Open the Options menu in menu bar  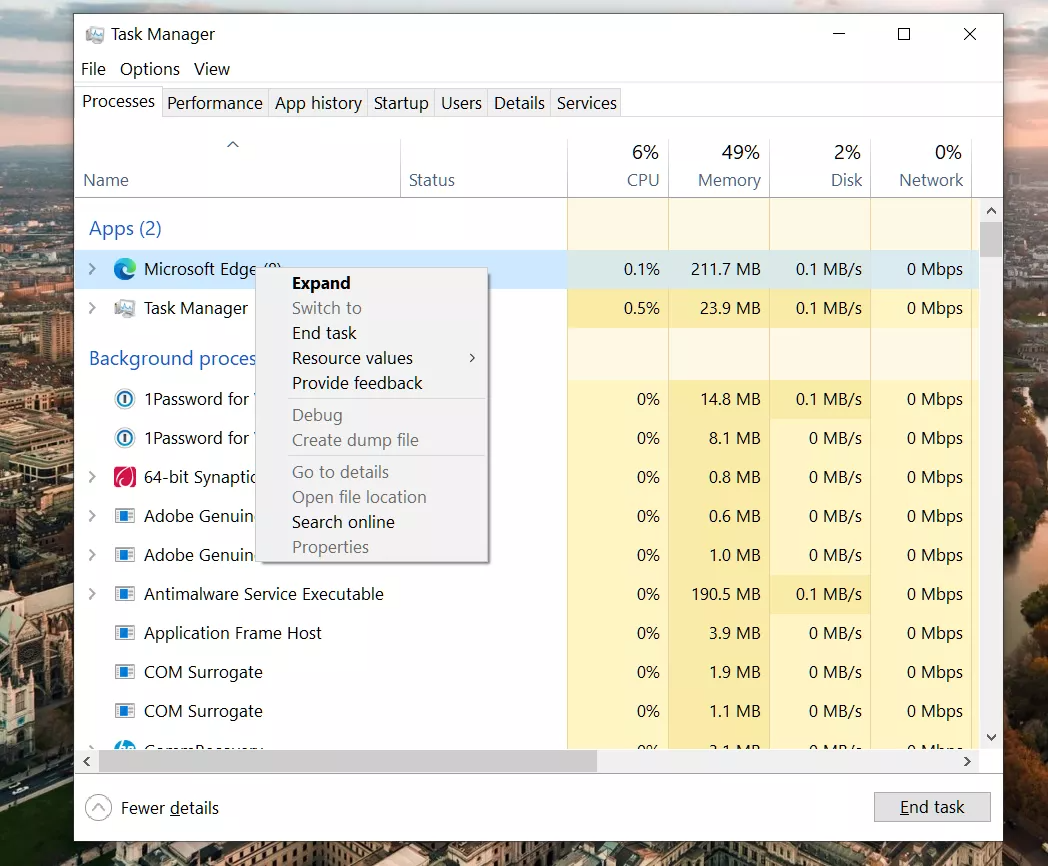point(150,69)
